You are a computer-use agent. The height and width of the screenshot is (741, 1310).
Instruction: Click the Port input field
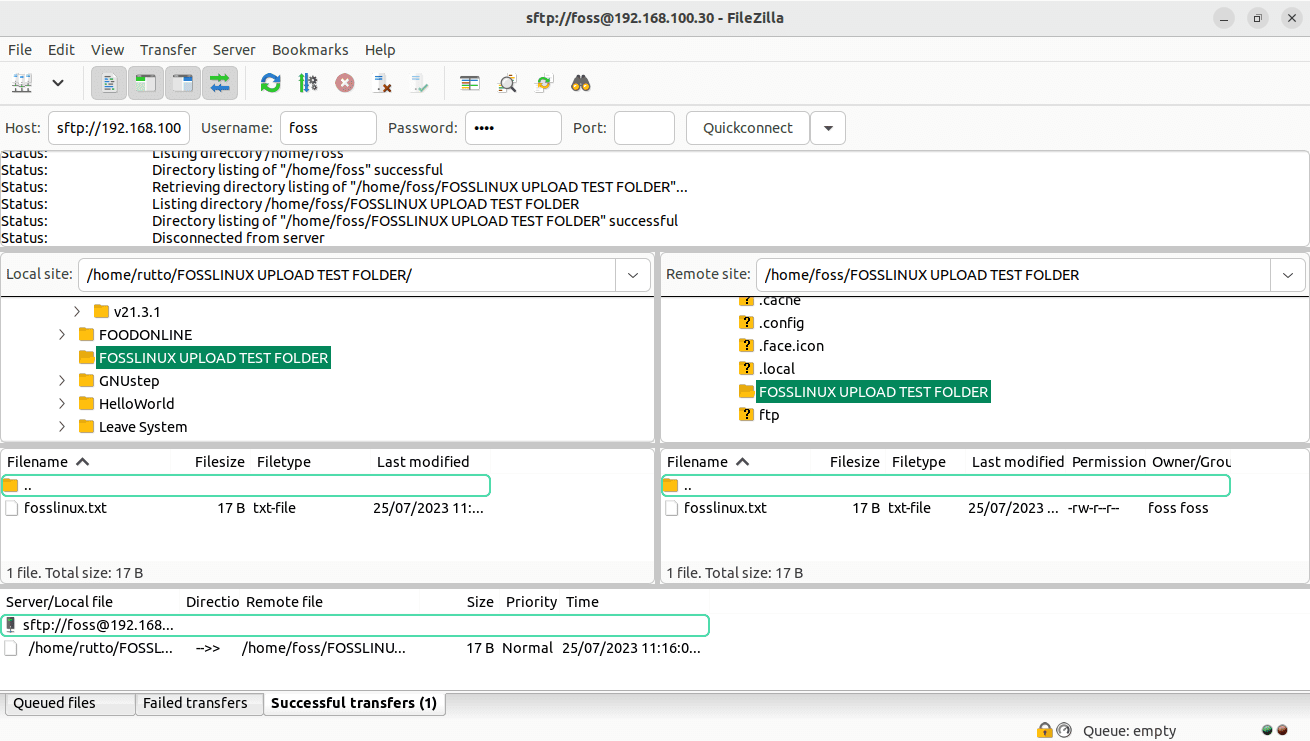pyautogui.click(x=644, y=128)
